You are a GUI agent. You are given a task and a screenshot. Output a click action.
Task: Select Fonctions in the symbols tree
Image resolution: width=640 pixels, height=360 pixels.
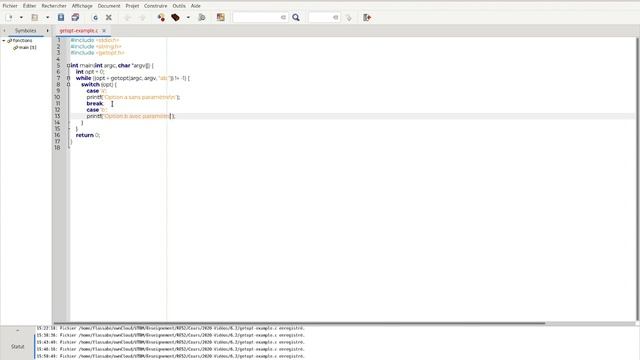click(22, 41)
